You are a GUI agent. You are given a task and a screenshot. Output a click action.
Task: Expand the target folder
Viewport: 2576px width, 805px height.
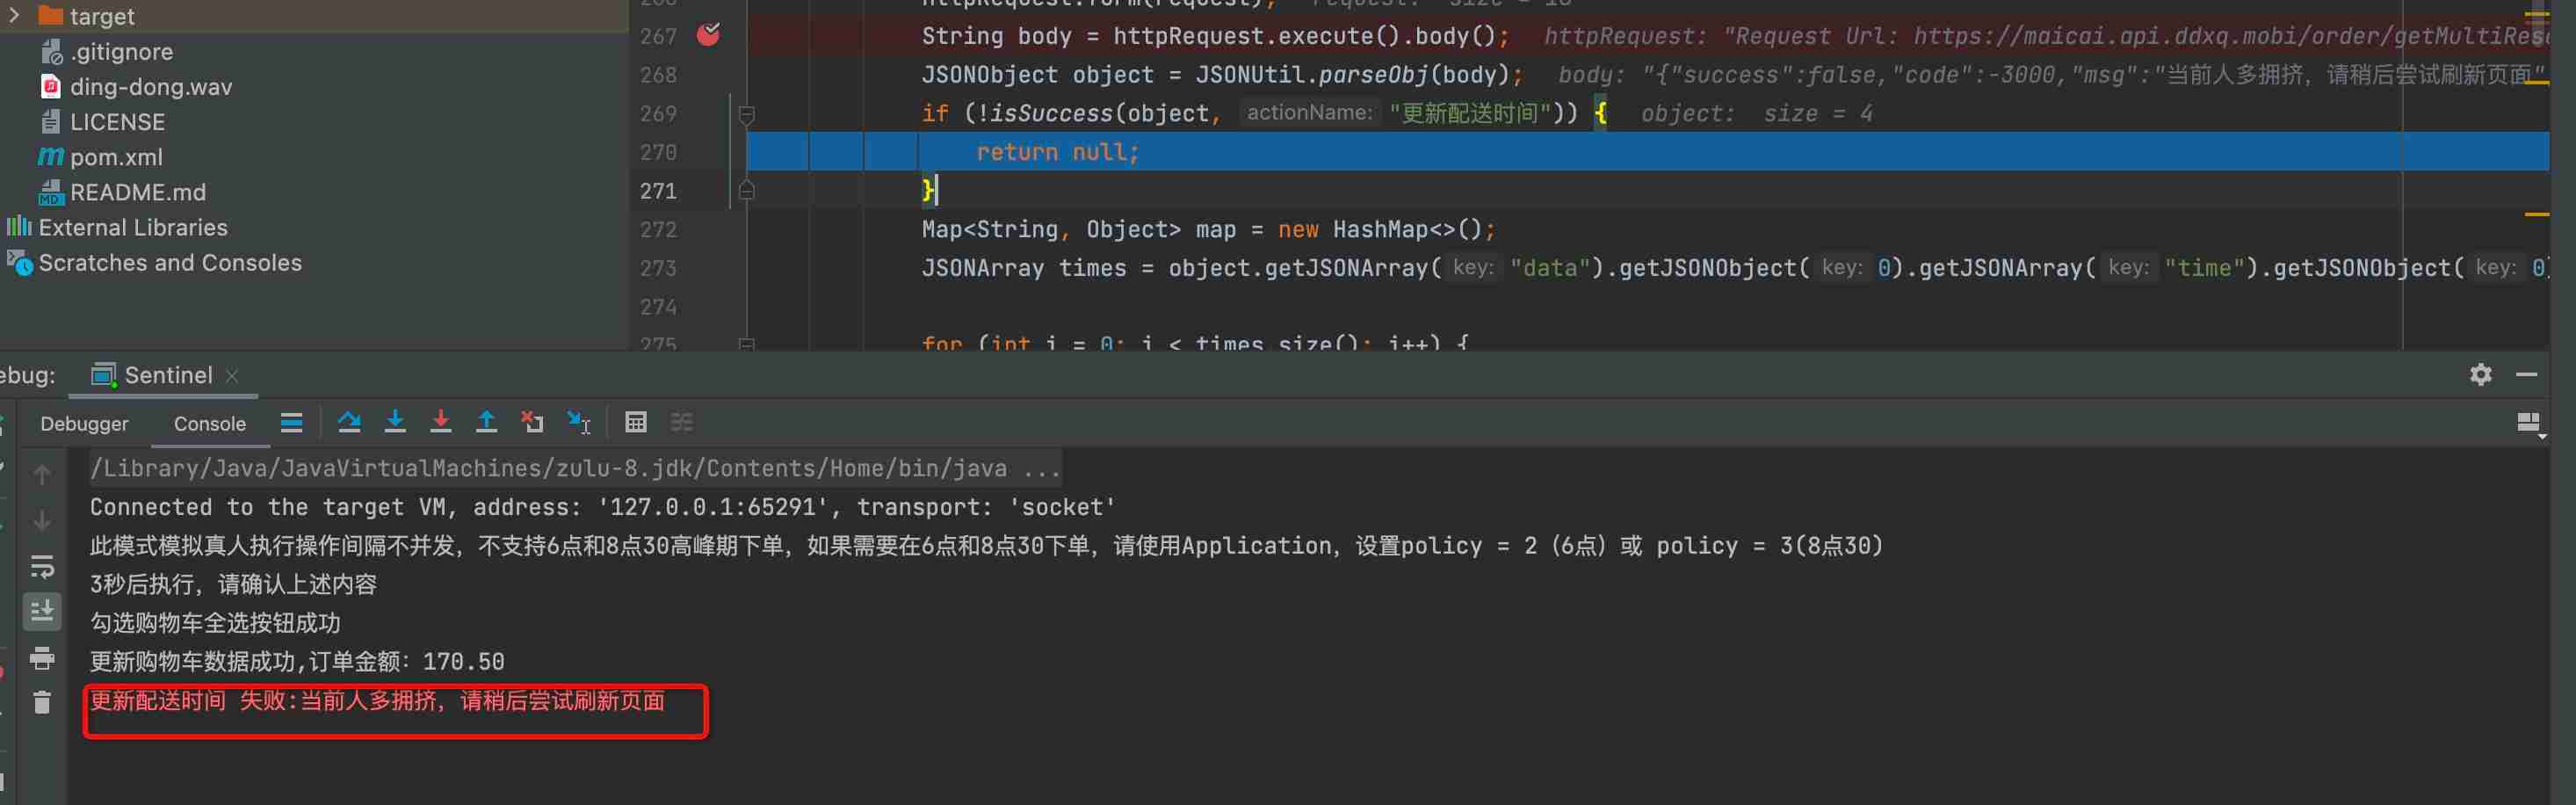[15, 15]
